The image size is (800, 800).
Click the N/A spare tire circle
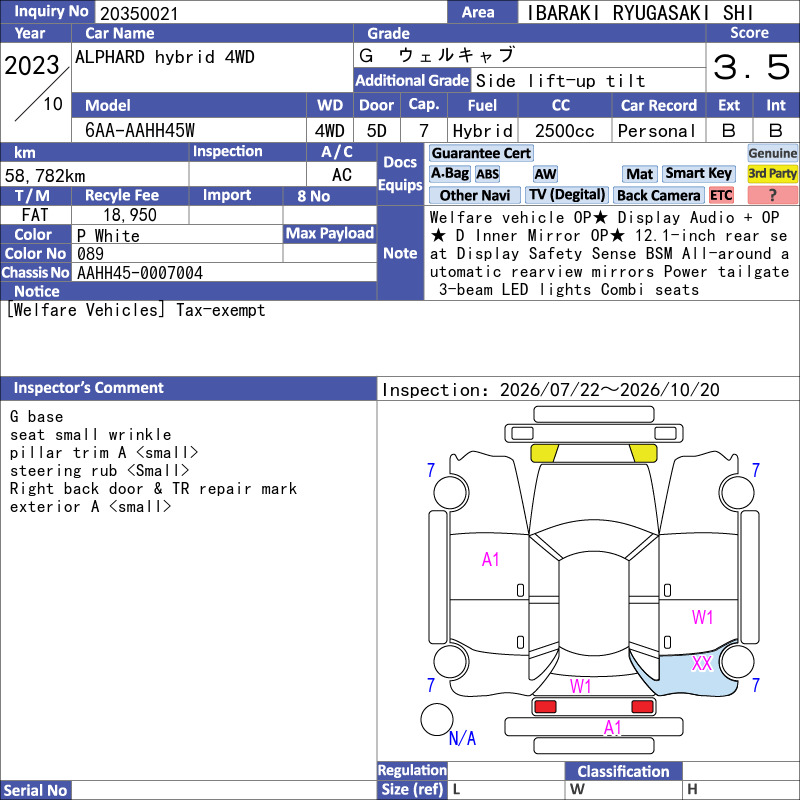coord(437,719)
